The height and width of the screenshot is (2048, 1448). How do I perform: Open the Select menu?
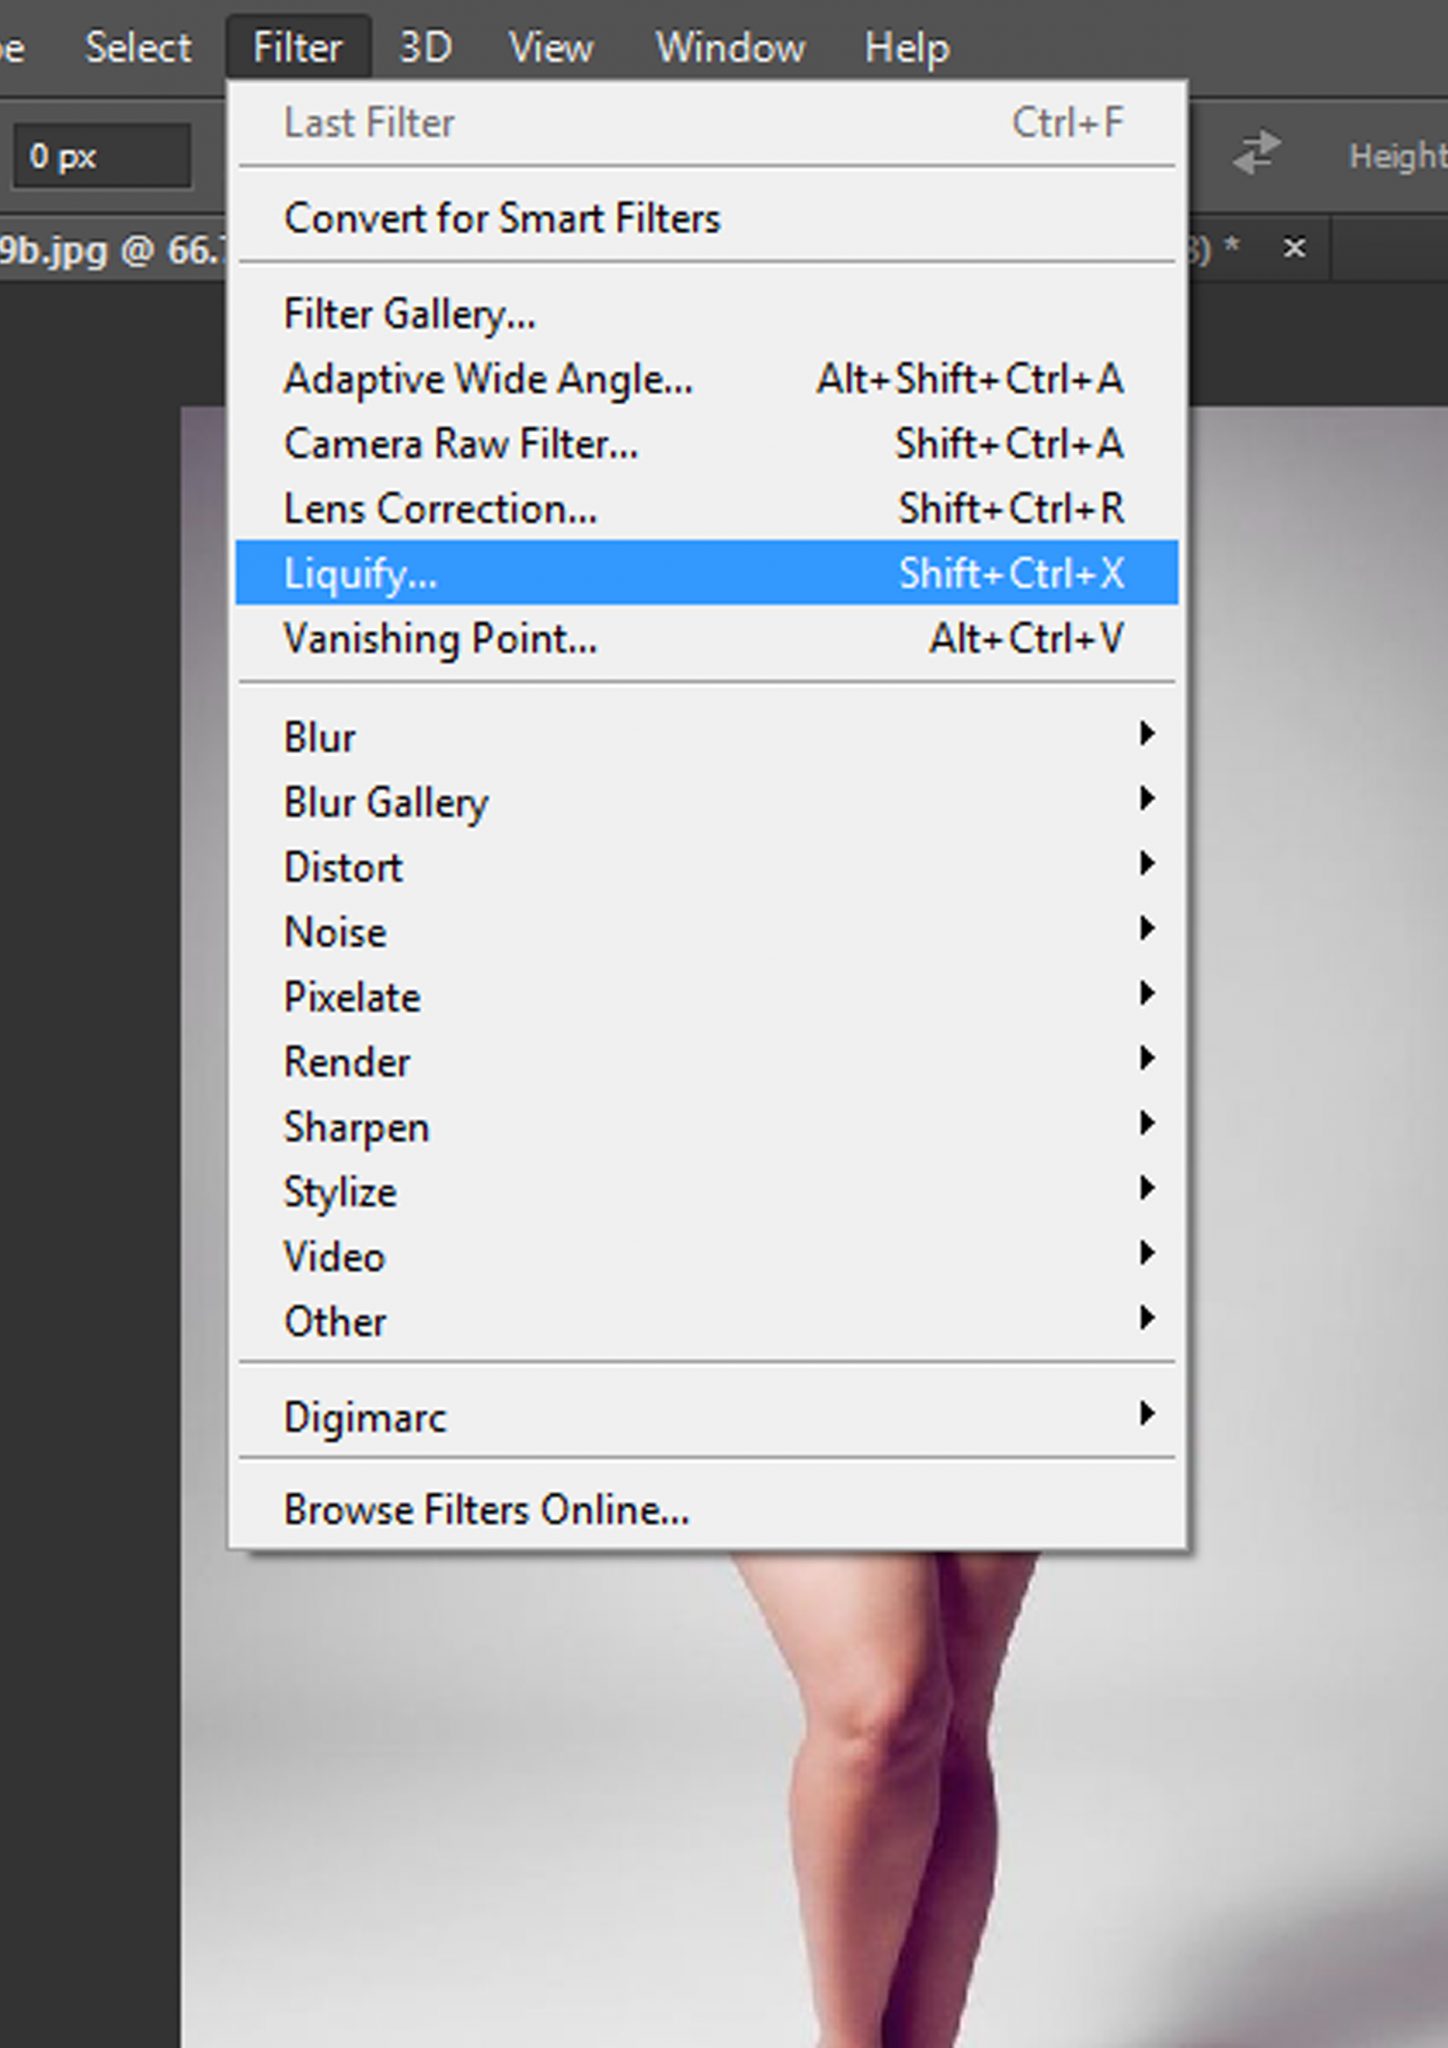pos(138,47)
